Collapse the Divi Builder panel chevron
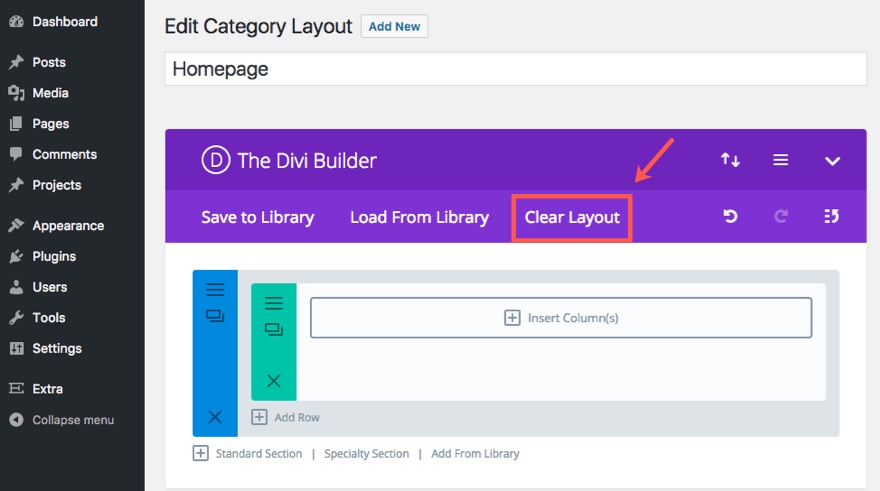The height and width of the screenshot is (491, 880). coord(832,161)
